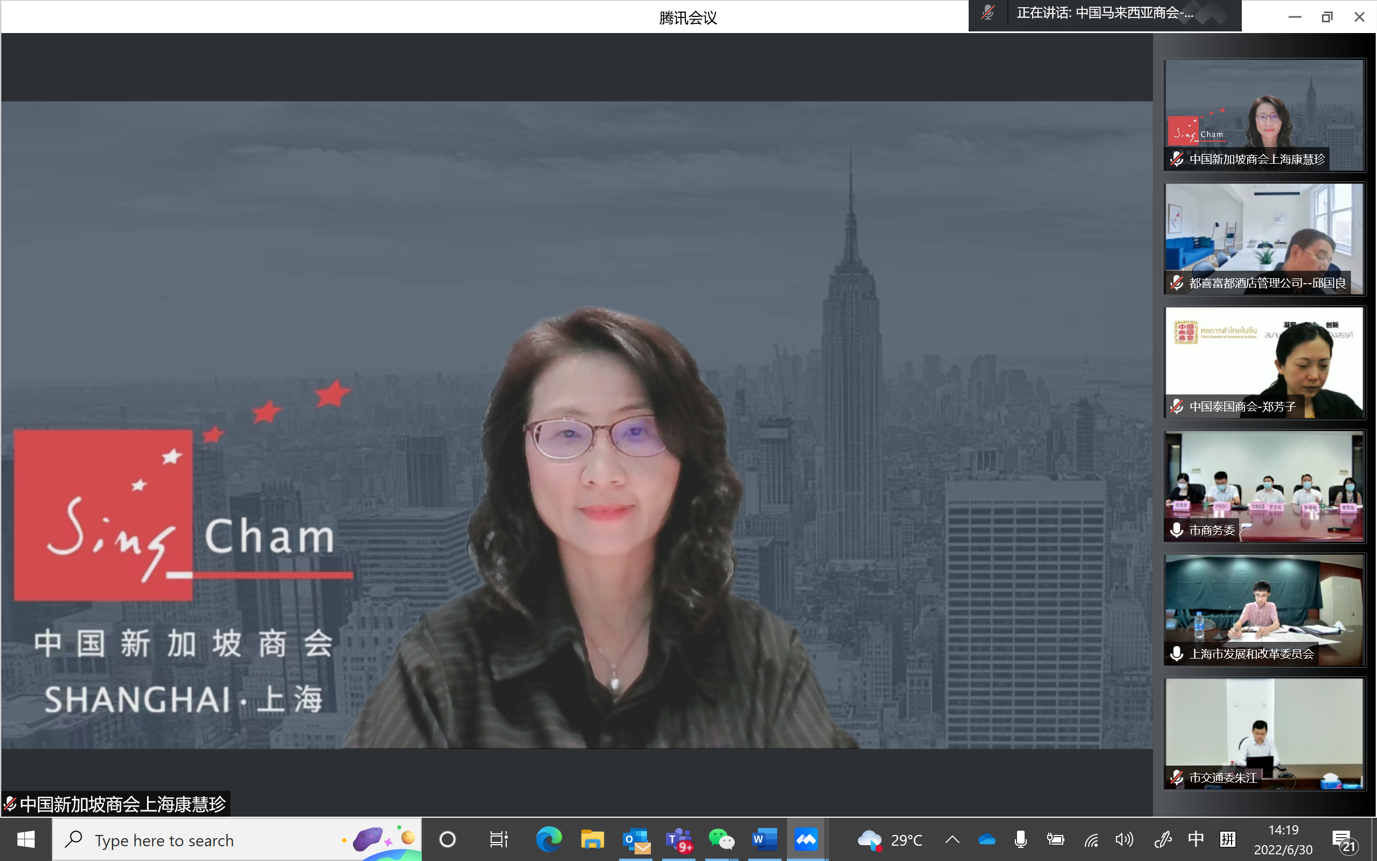Open Outlook from the taskbar

point(636,840)
